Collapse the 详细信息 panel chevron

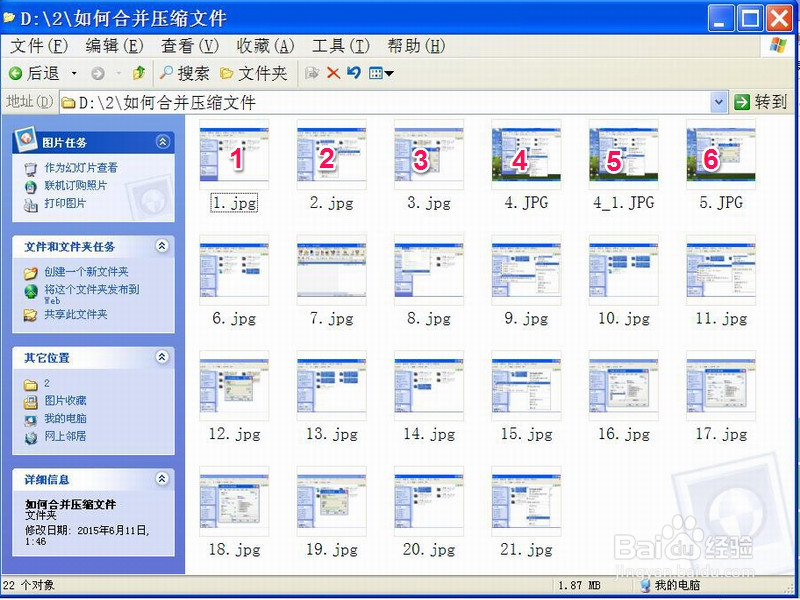click(x=160, y=479)
